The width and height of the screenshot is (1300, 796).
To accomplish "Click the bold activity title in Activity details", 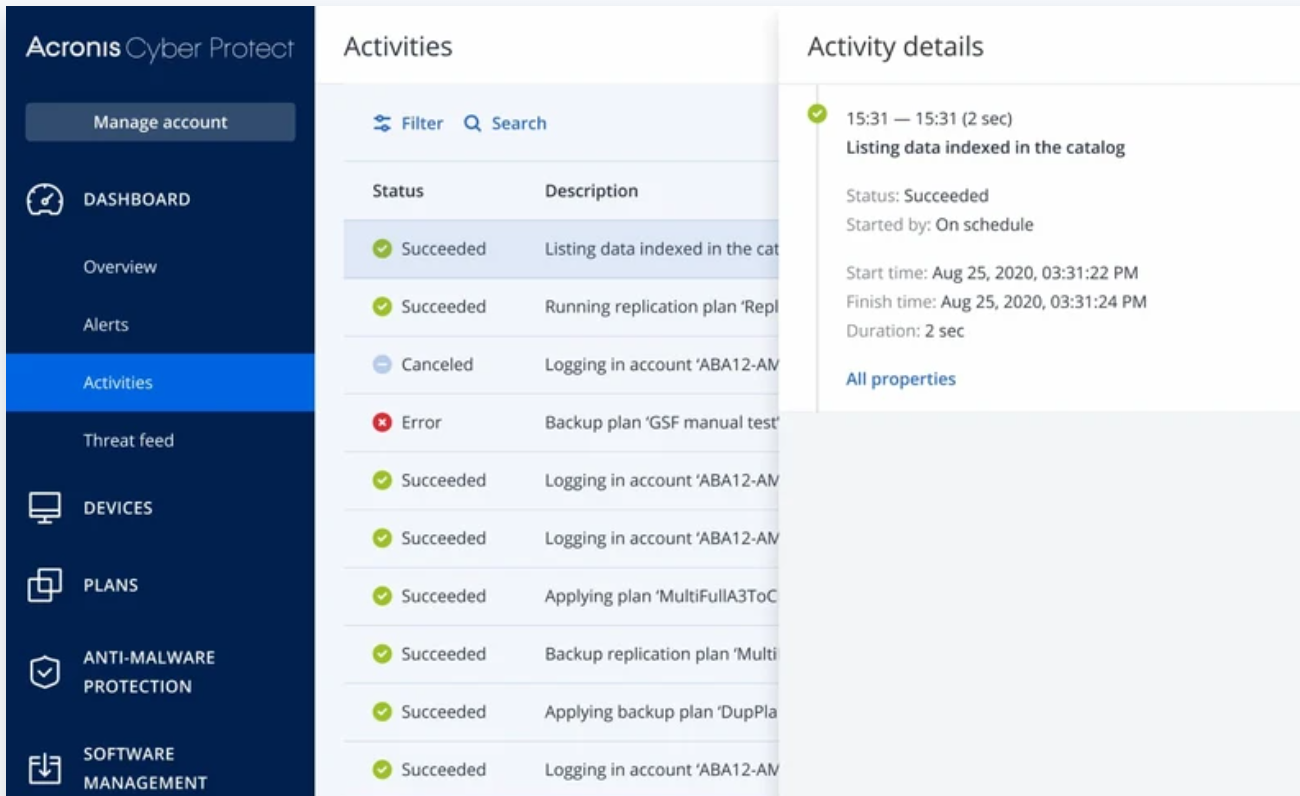I will (985, 148).
